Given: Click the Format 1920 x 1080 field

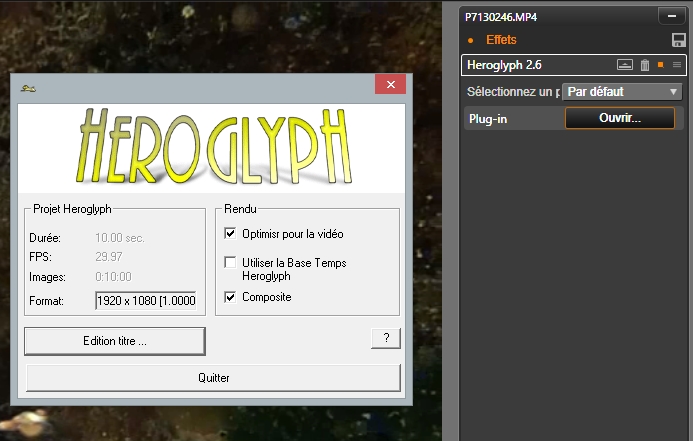Looking at the screenshot, I should click(x=146, y=300).
